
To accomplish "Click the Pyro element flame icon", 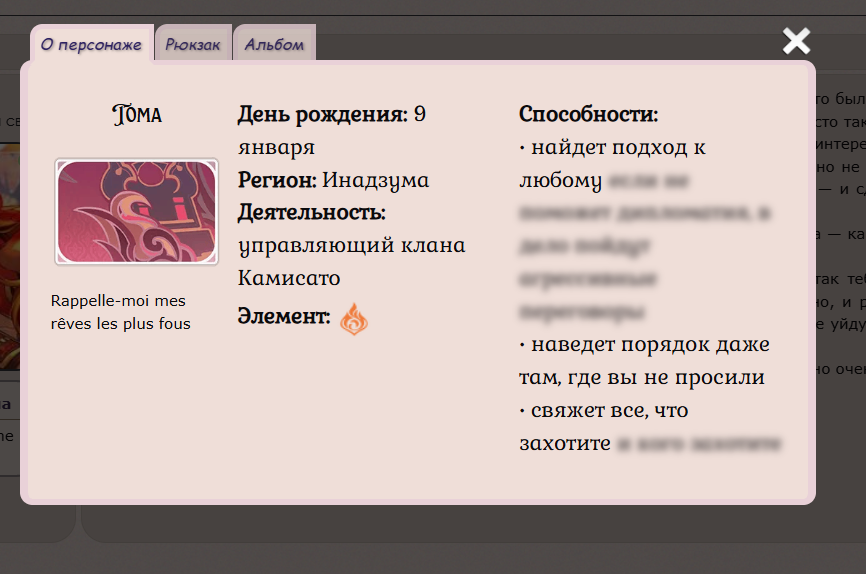I will click(353, 319).
